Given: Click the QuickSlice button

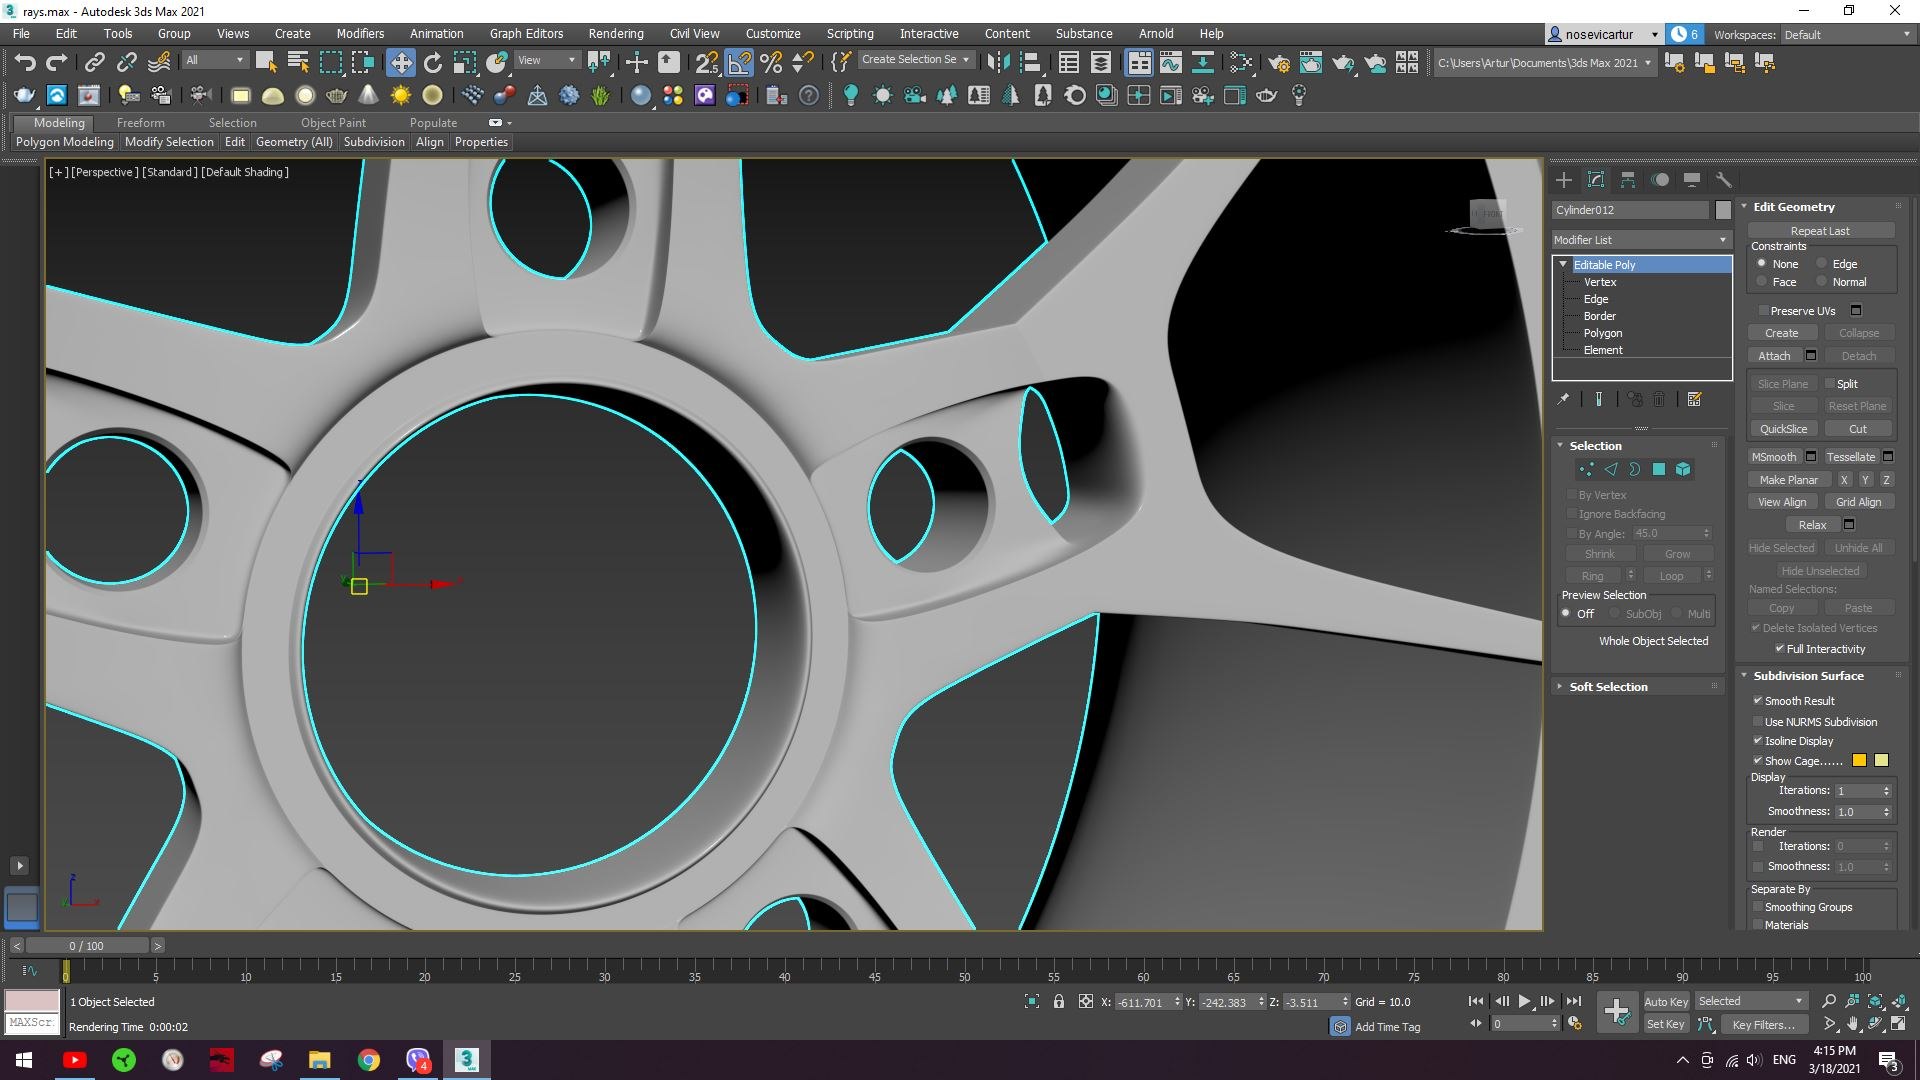Looking at the screenshot, I should coord(1783,429).
